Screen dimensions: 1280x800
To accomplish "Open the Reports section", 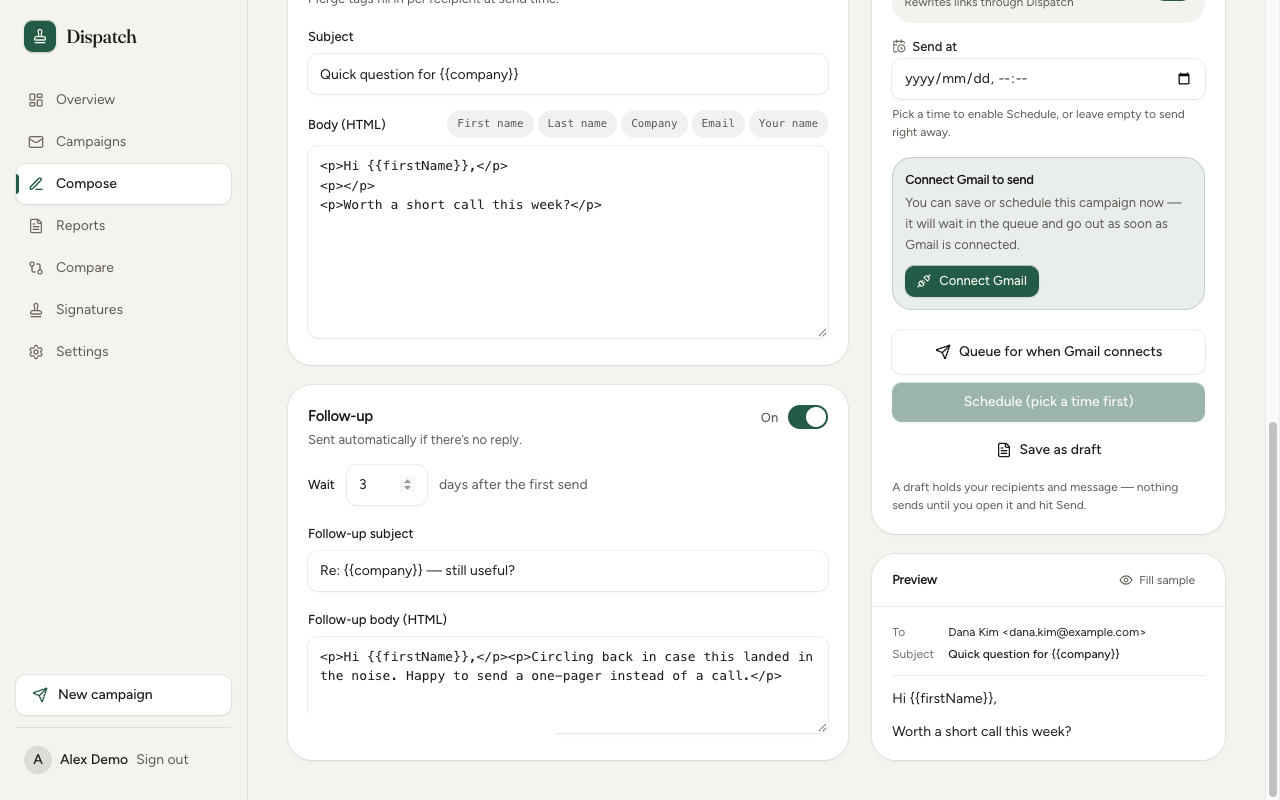I will pyautogui.click(x=124, y=226).
